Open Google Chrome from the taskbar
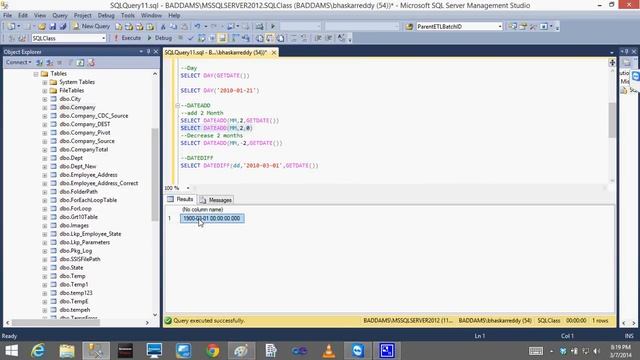 pyautogui.click(x=212, y=351)
